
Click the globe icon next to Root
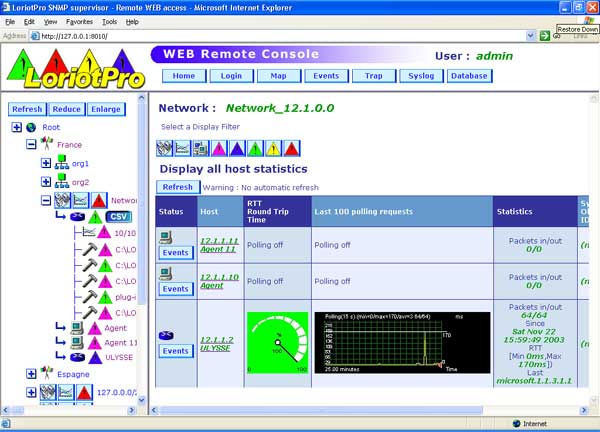(32, 128)
